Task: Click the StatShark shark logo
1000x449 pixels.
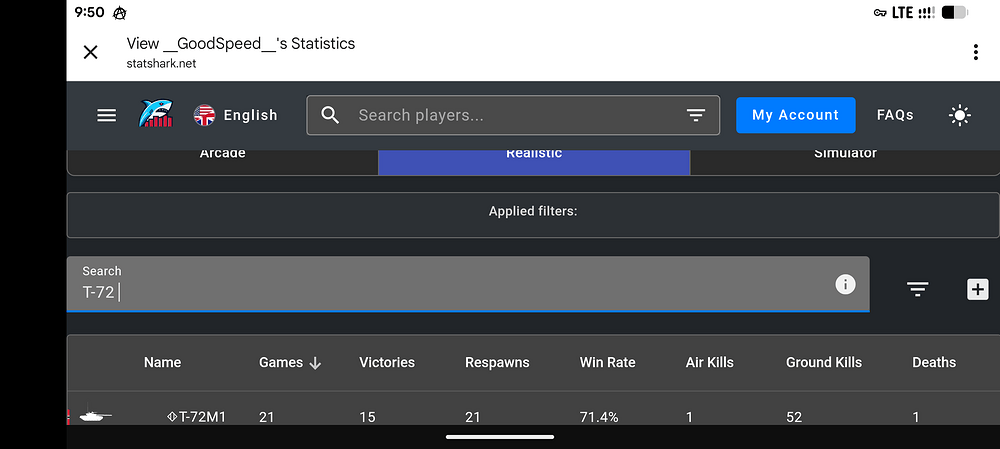Action: (x=155, y=115)
